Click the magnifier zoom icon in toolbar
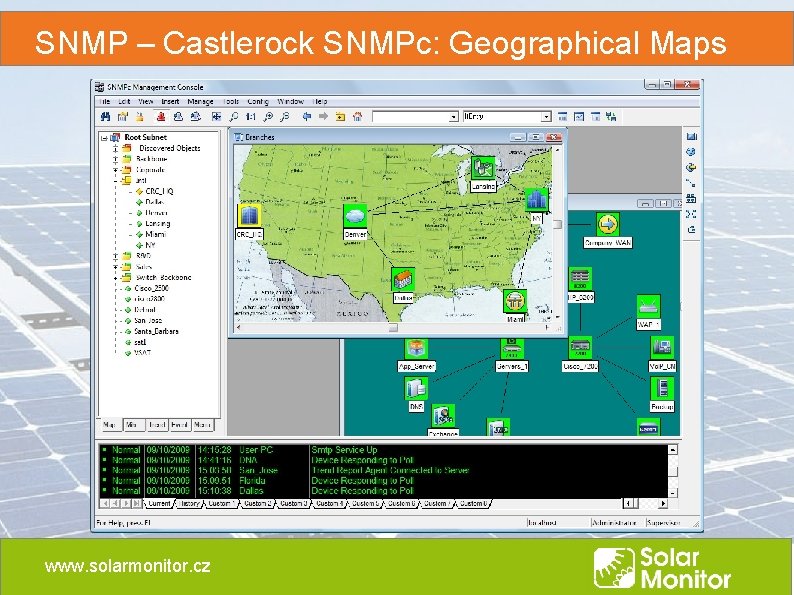Screen dimensions: 794x595 [x=233, y=117]
